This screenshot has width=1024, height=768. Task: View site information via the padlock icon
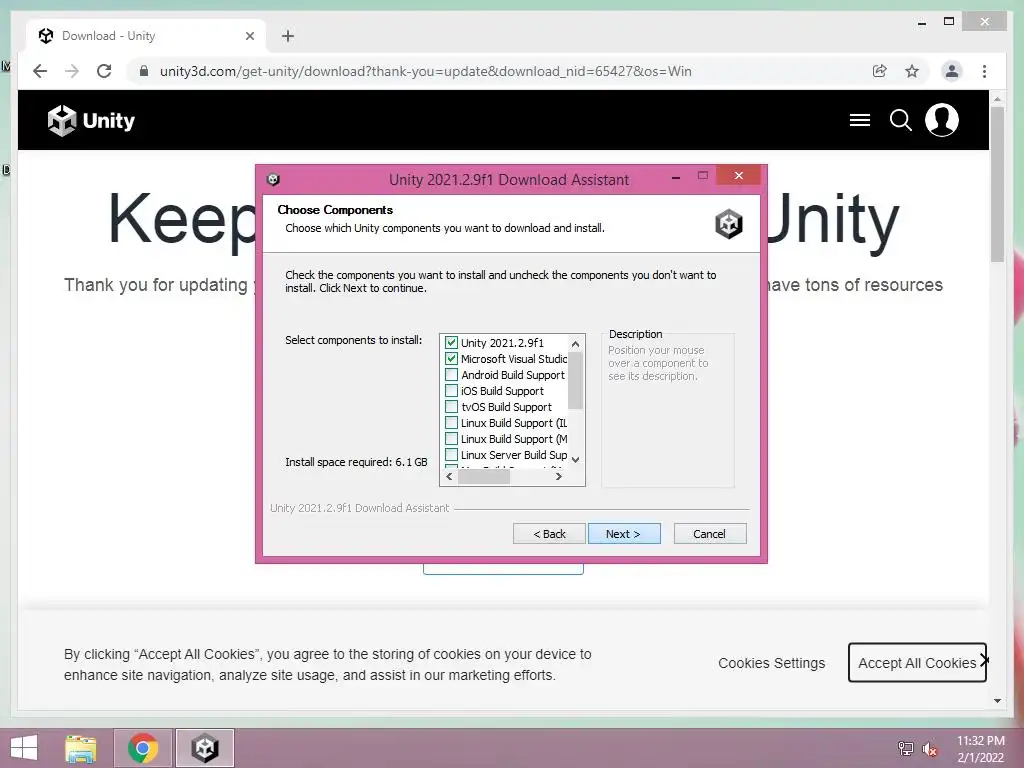[x=144, y=71]
